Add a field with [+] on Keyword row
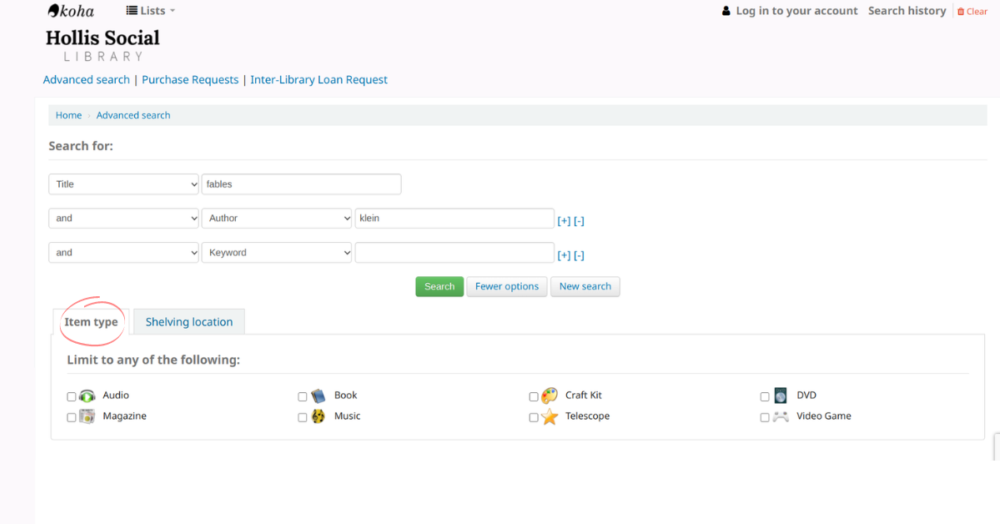 (x=564, y=255)
